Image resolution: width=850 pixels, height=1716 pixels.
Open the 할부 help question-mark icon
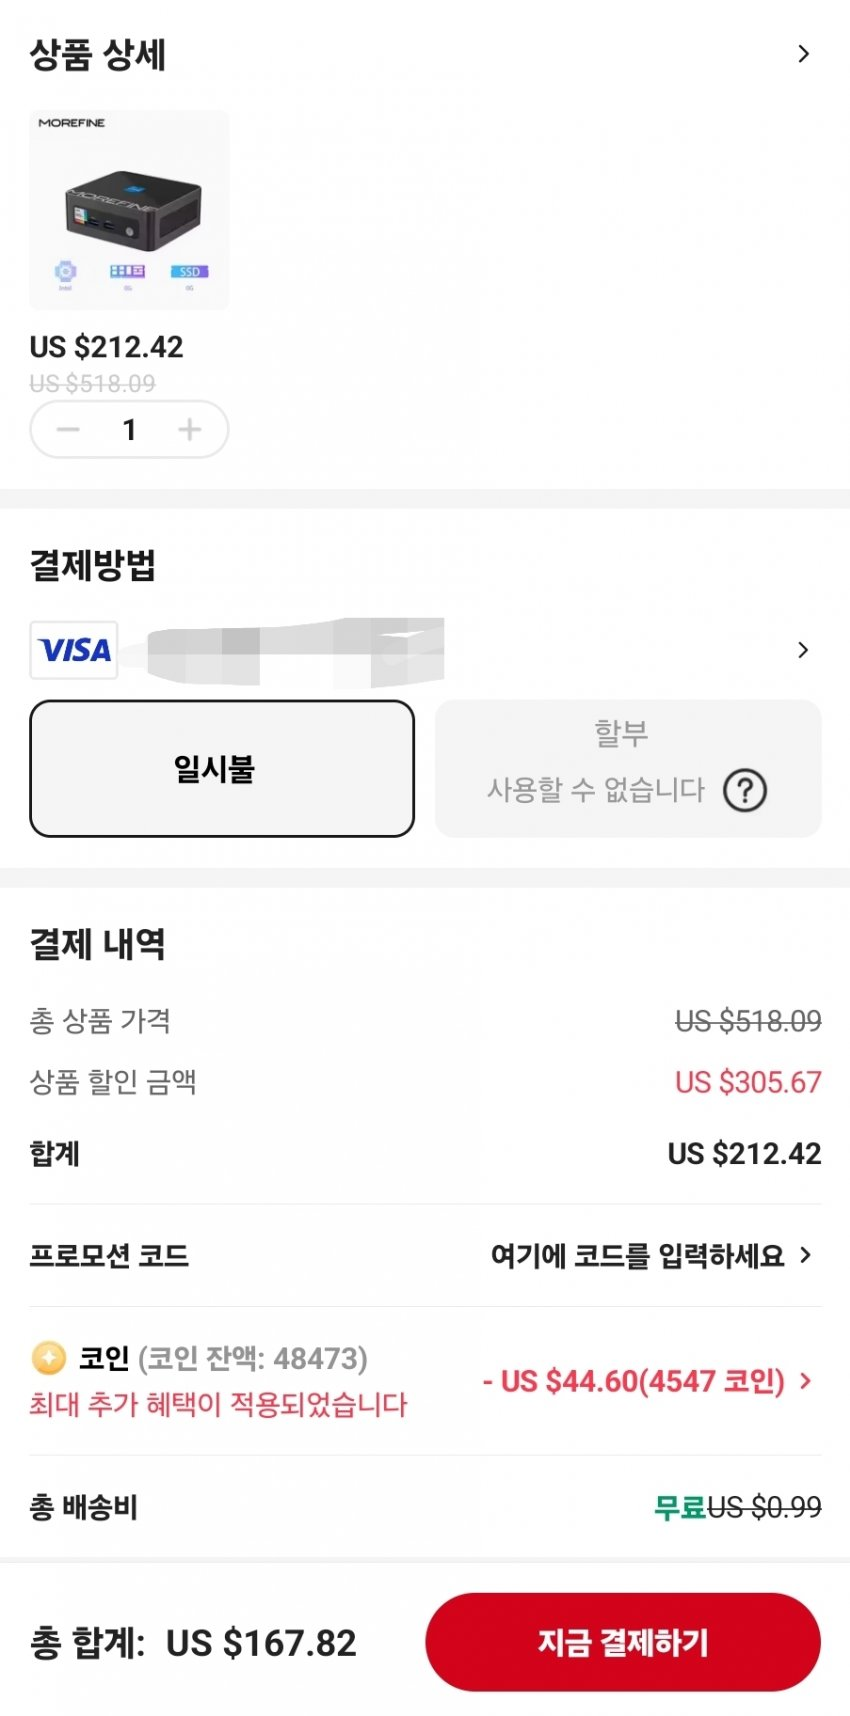745,791
